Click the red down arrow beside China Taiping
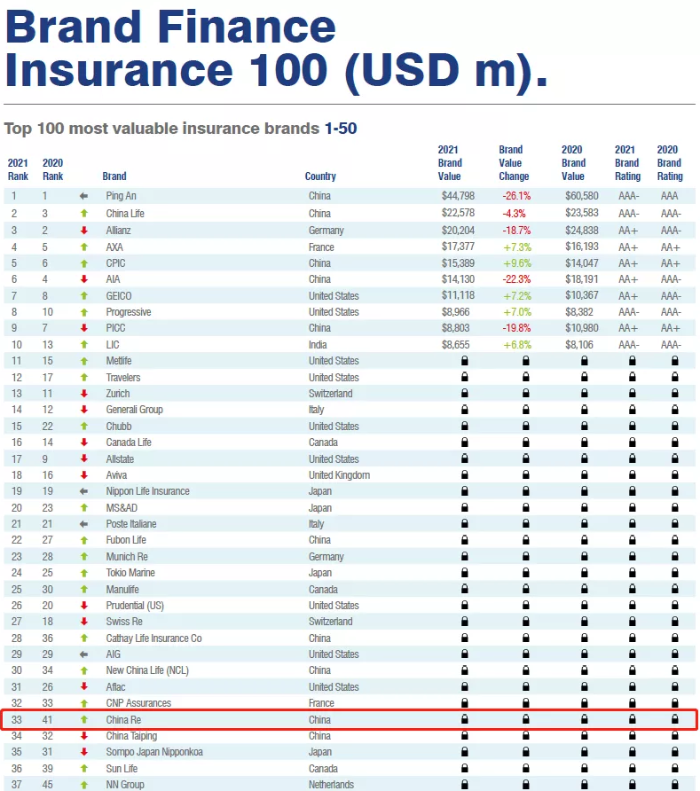The image size is (700, 791). (84, 736)
